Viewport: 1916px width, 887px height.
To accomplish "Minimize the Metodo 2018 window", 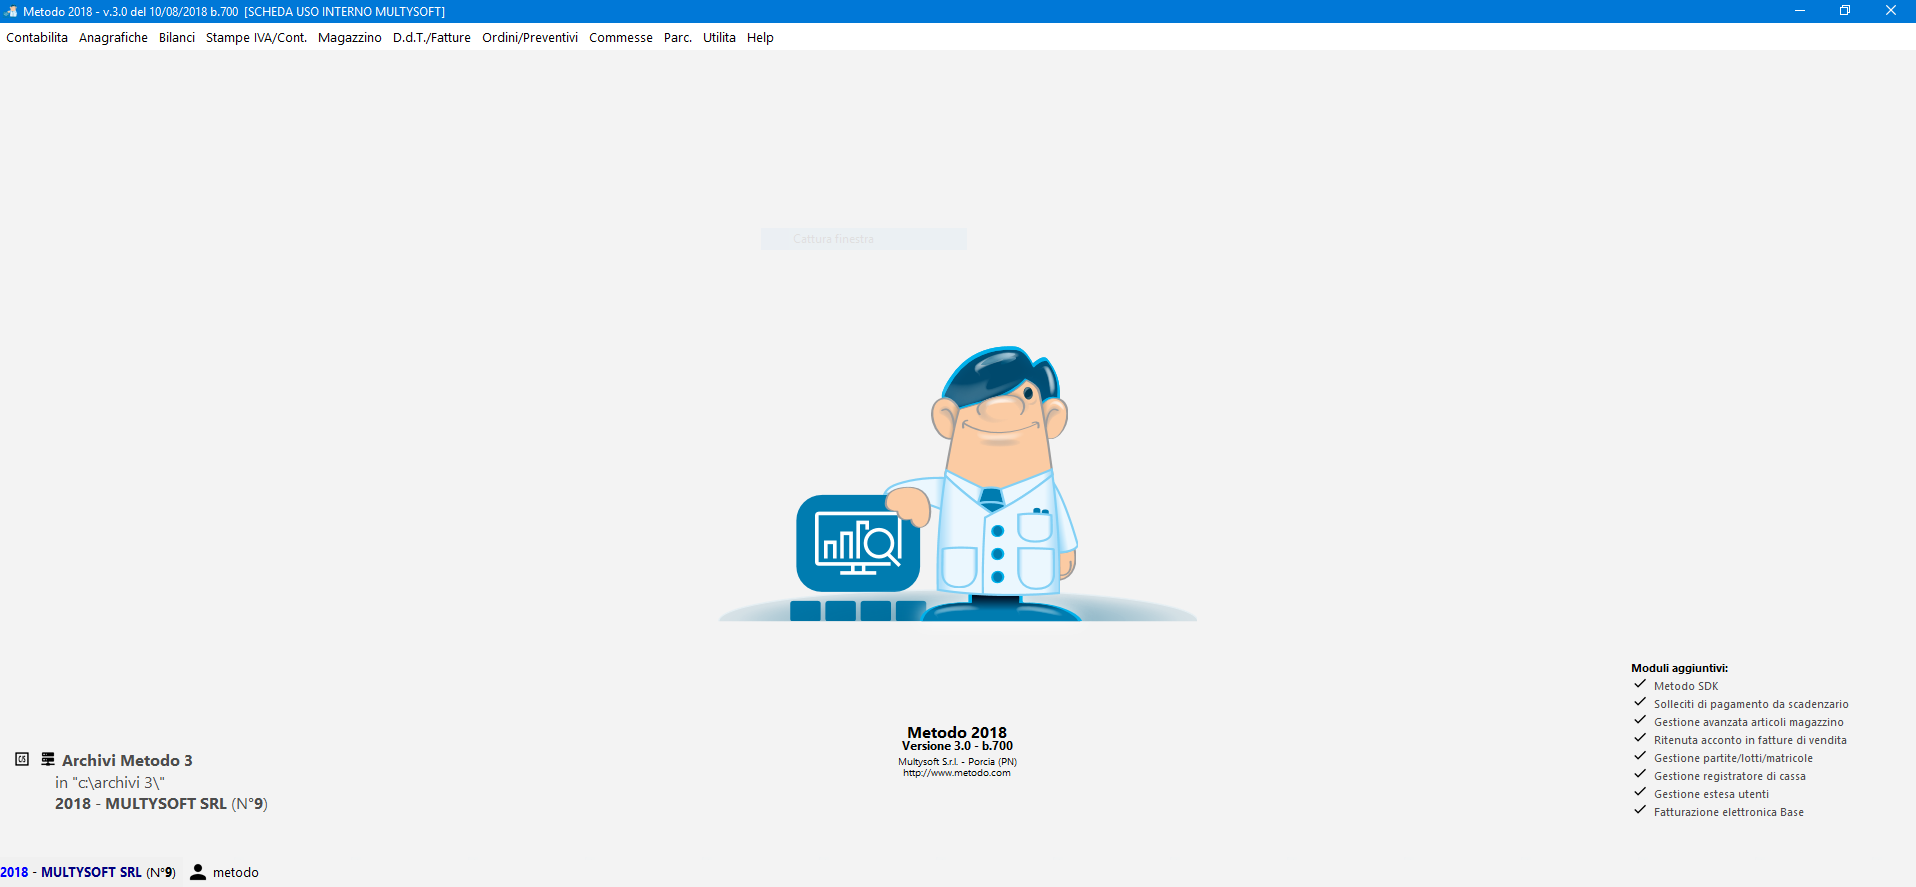I will [x=1800, y=11].
